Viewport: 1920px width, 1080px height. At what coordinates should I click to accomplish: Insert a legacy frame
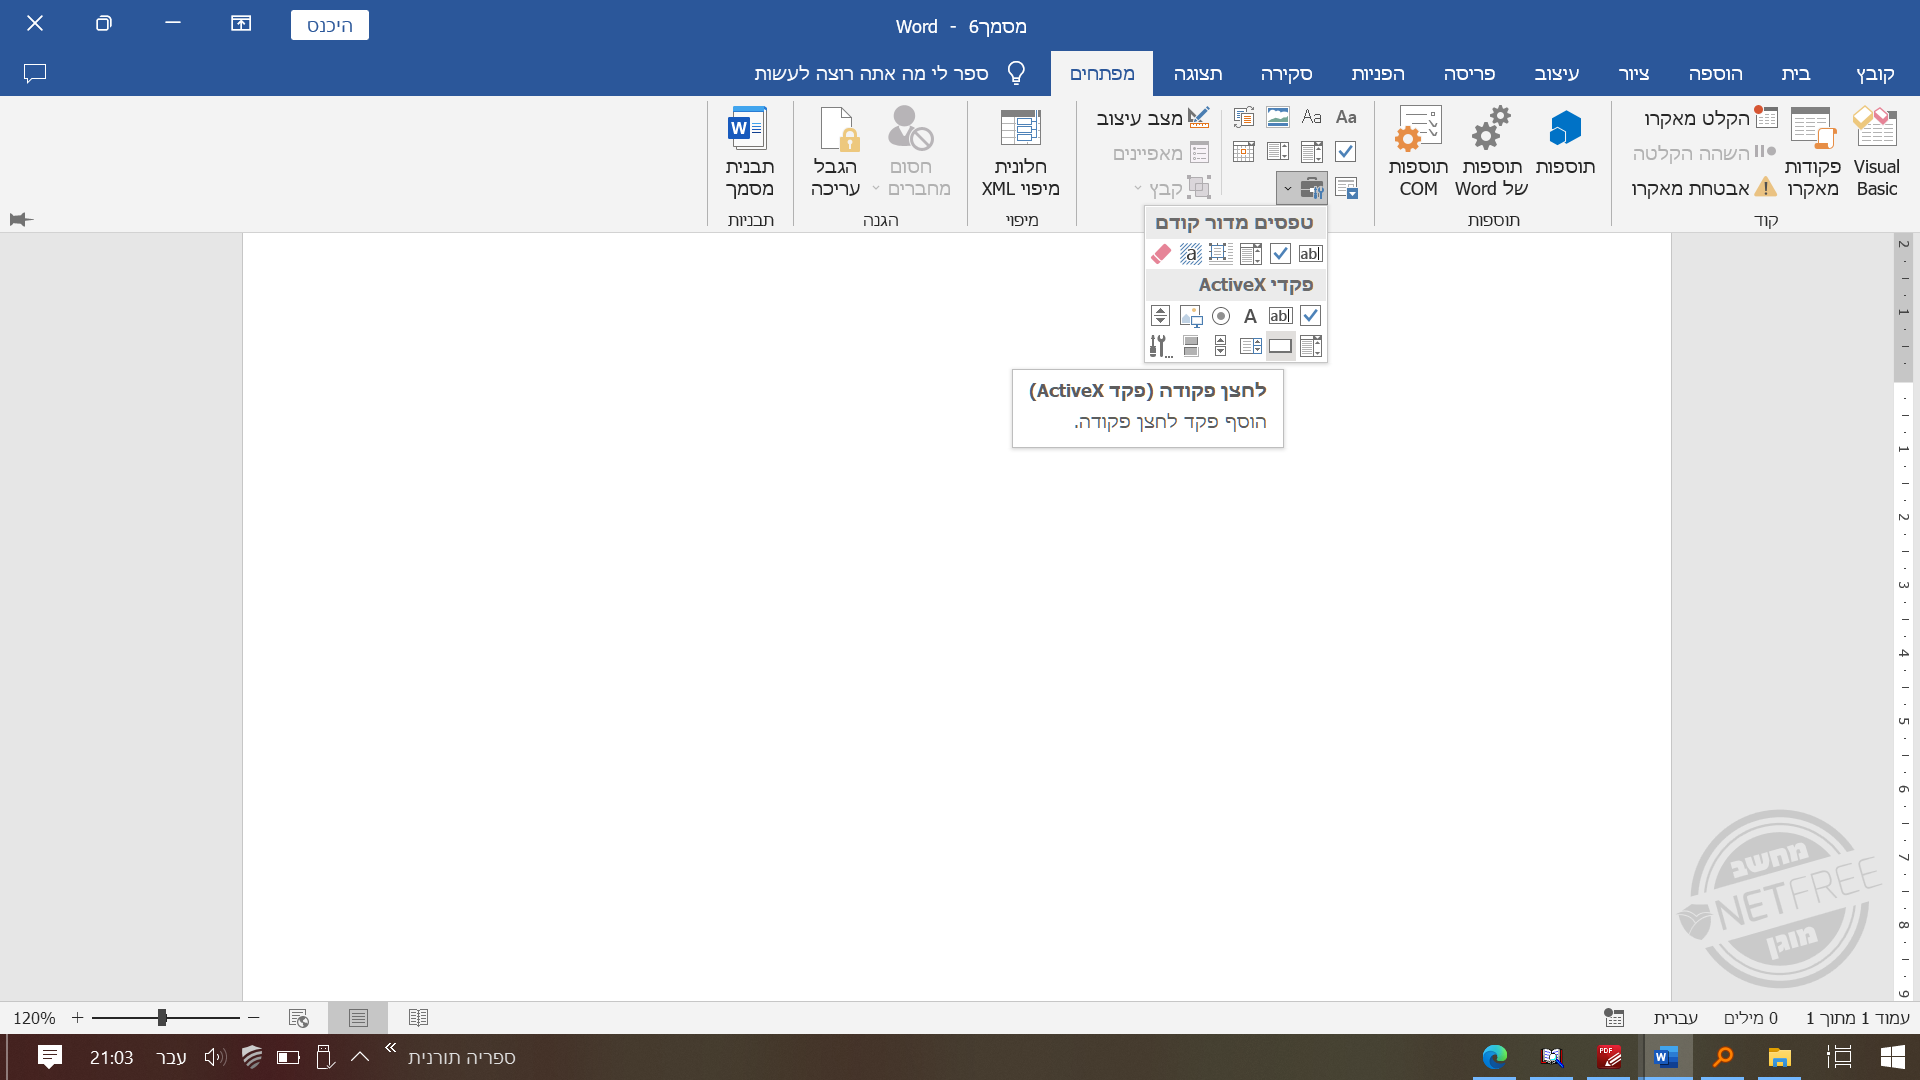click(x=1220, y=254)
